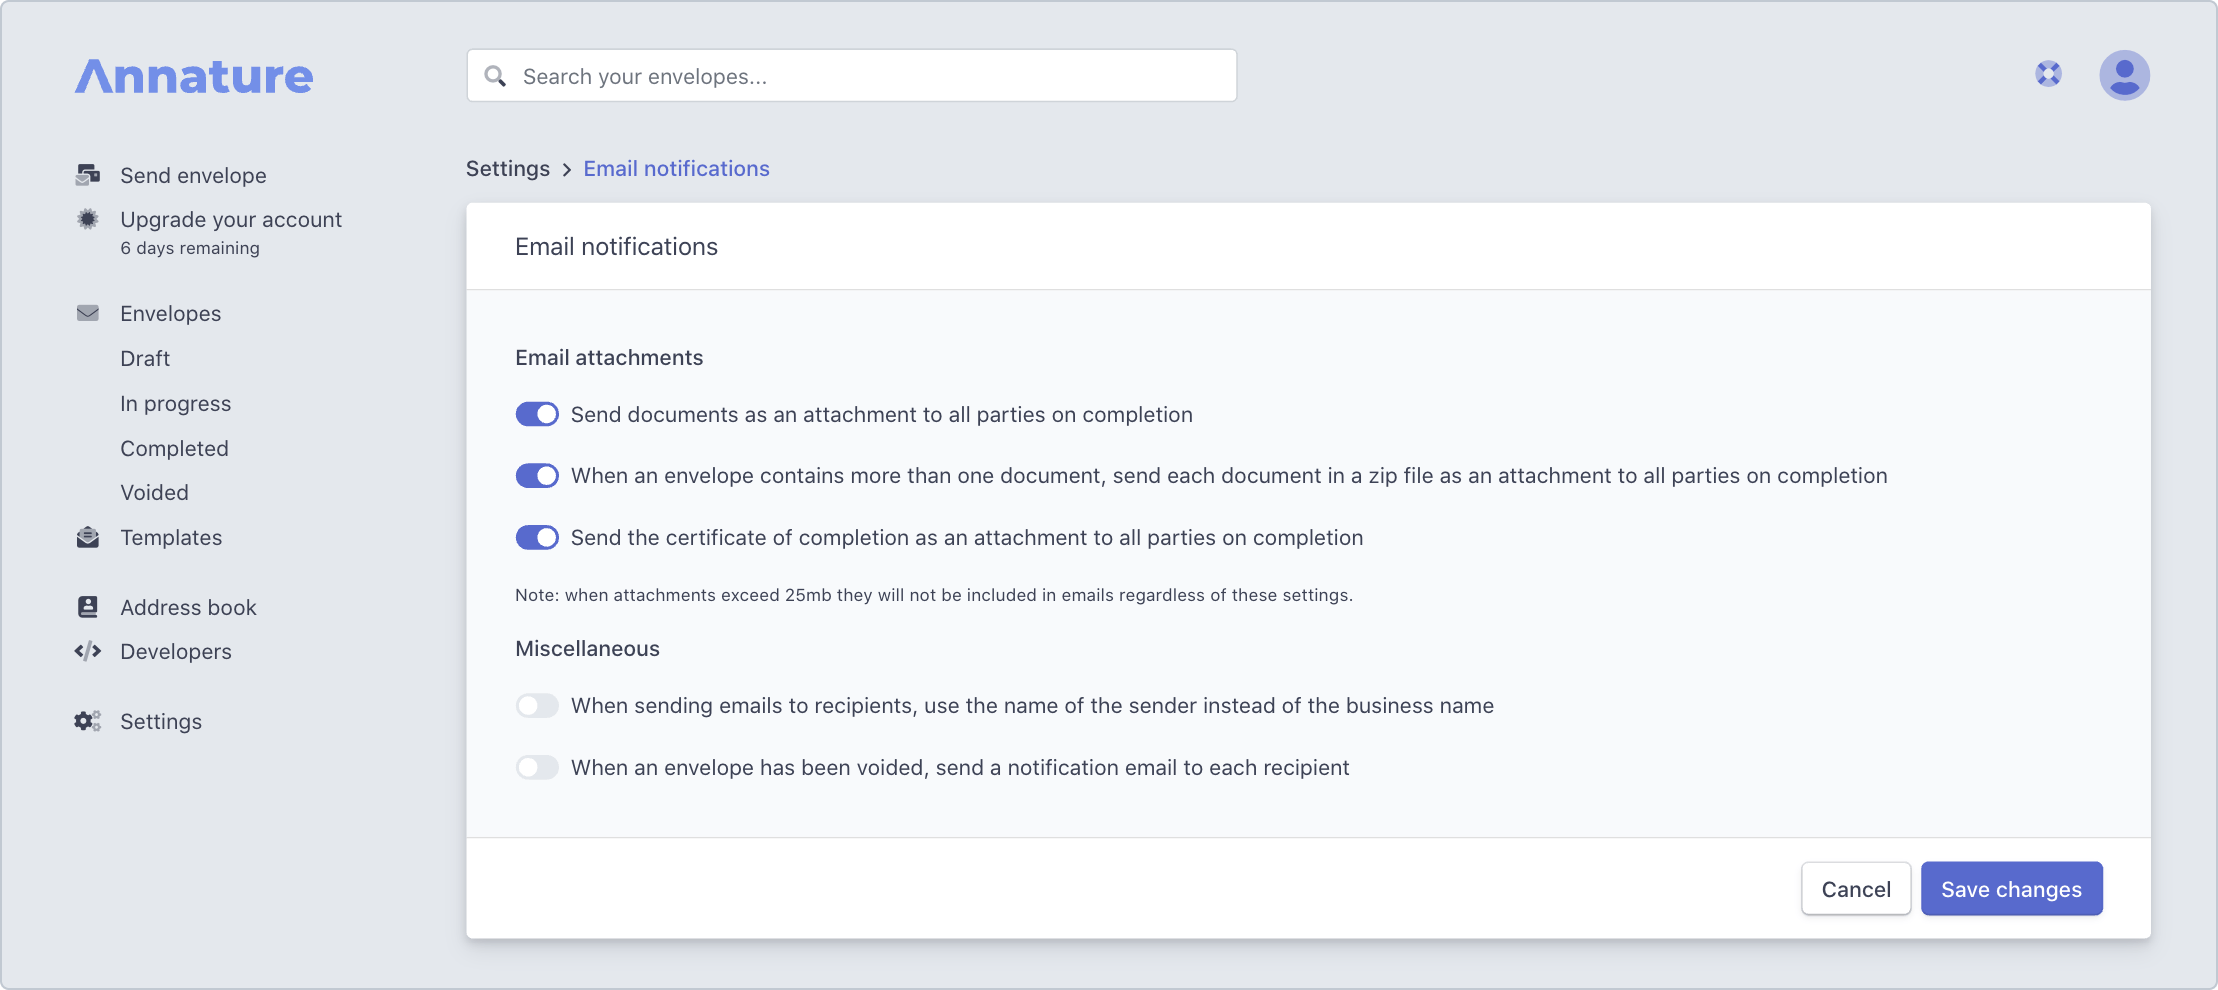Disable sending documents as attachment on completion
2218x990 pixels.
click(x=537, y=414)
